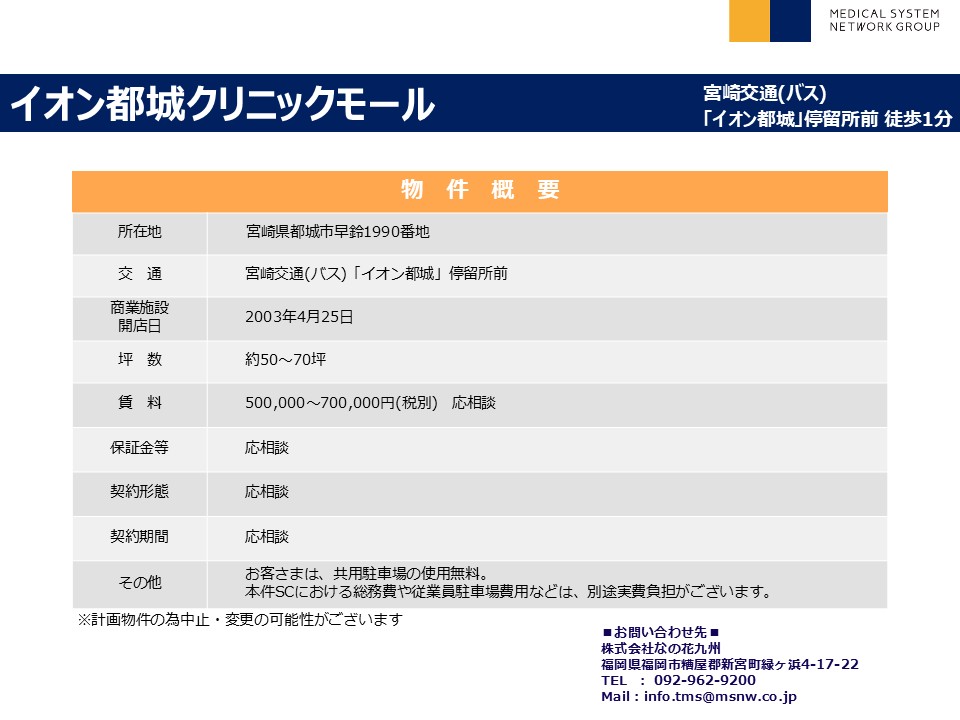The height and width of the screenshot is (720, 960).
Task: Click the "交通" row label
Action: pos(140,274)
